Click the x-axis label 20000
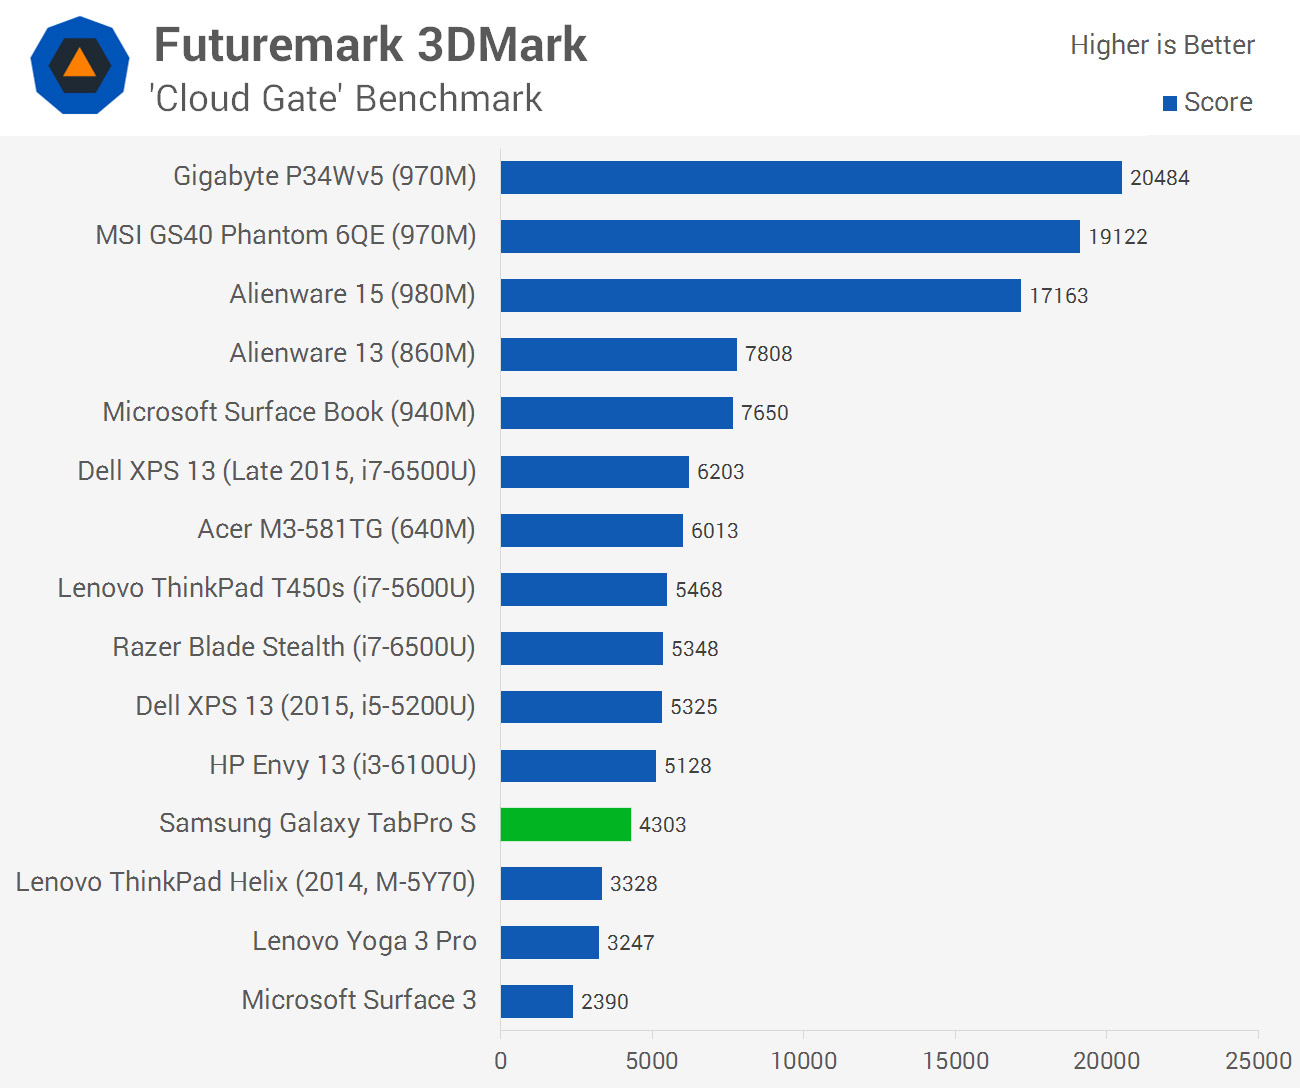1300x1088 pixels. tap(1107, 1061)
